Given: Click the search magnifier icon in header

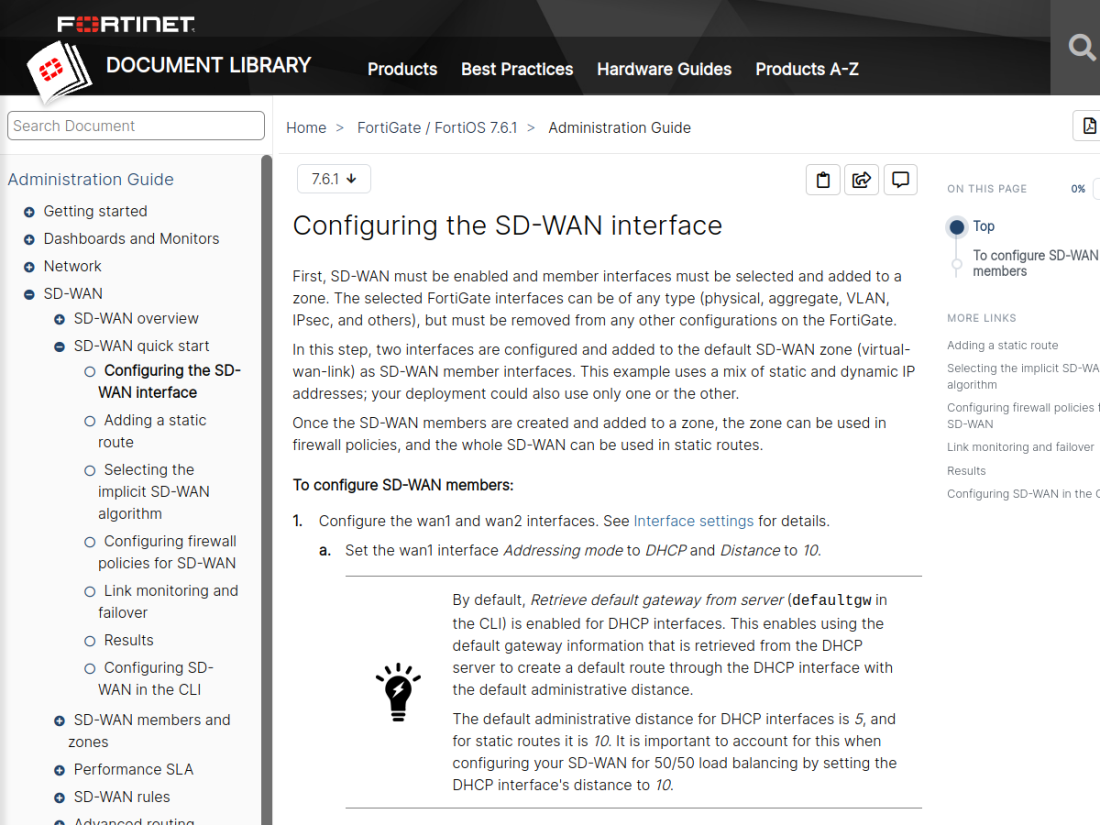Looking at the screenshot, I should pos(1081,48).
